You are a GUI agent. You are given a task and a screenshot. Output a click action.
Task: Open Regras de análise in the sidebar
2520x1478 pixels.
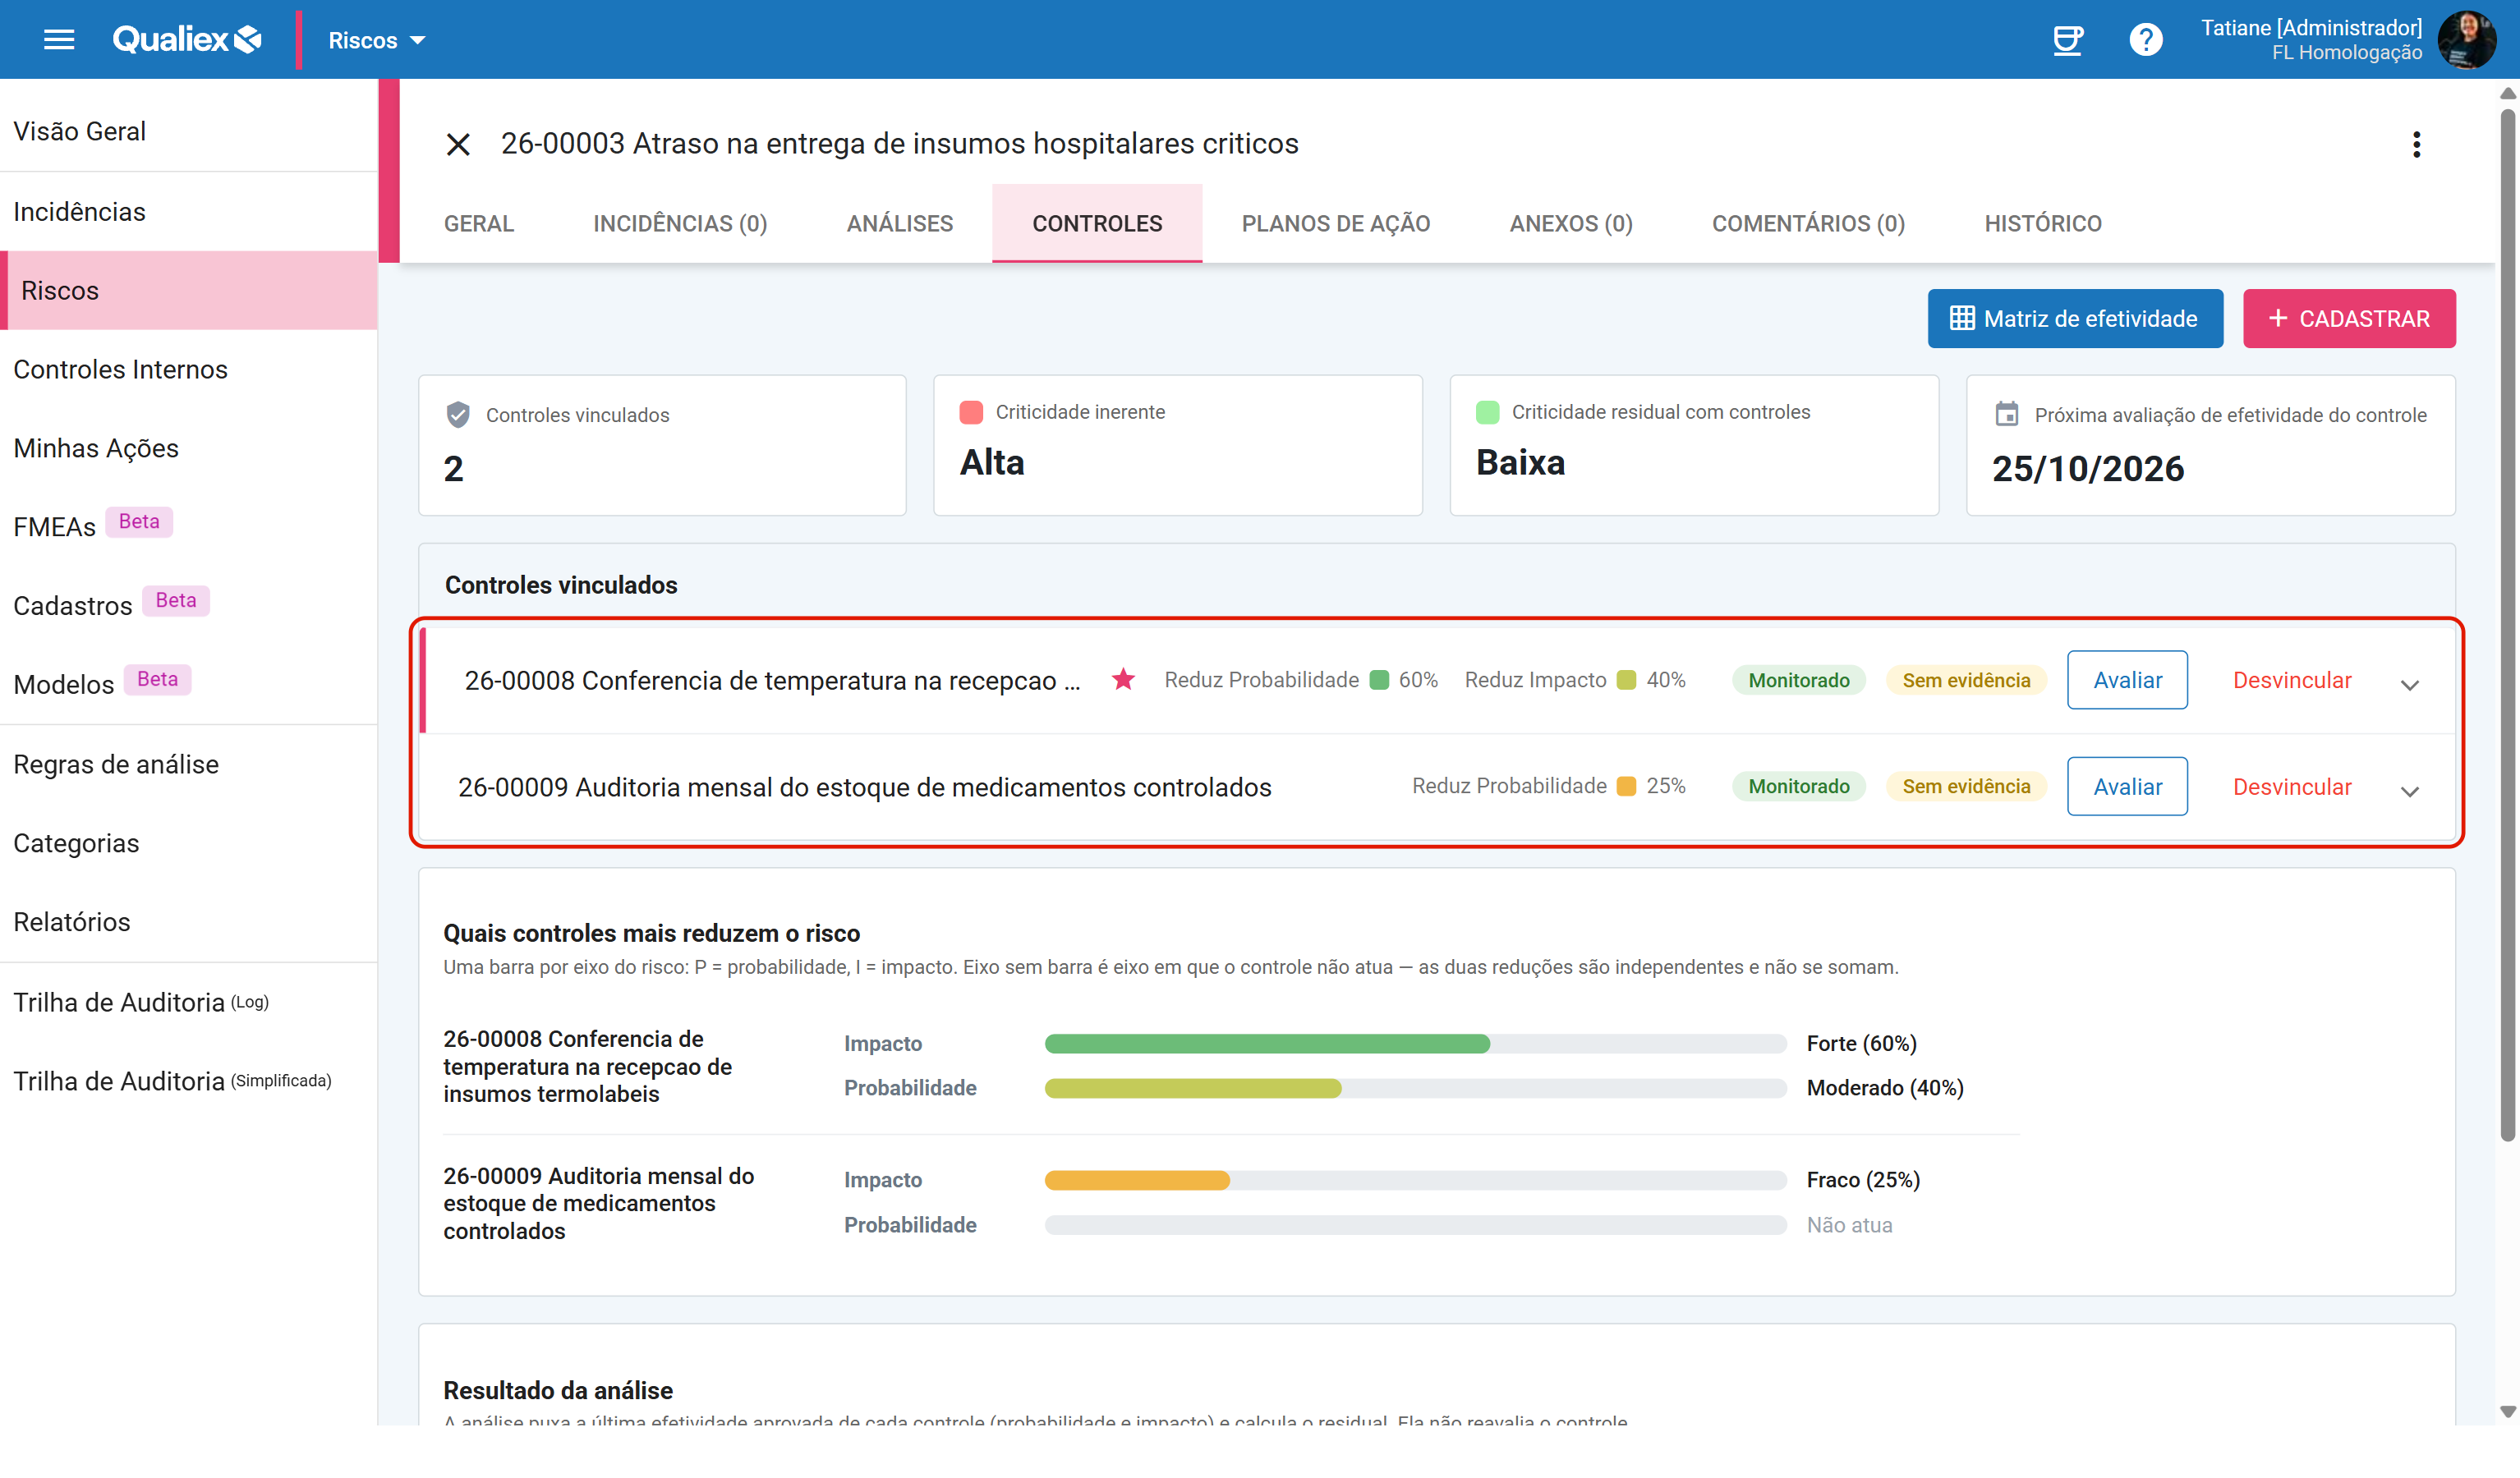pyautogui.click(x=189, y=764)
